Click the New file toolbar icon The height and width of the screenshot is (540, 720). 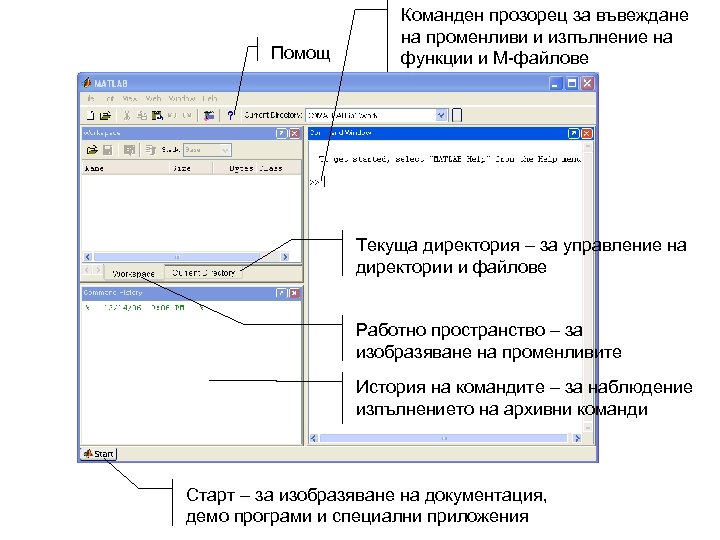[90, 115]
